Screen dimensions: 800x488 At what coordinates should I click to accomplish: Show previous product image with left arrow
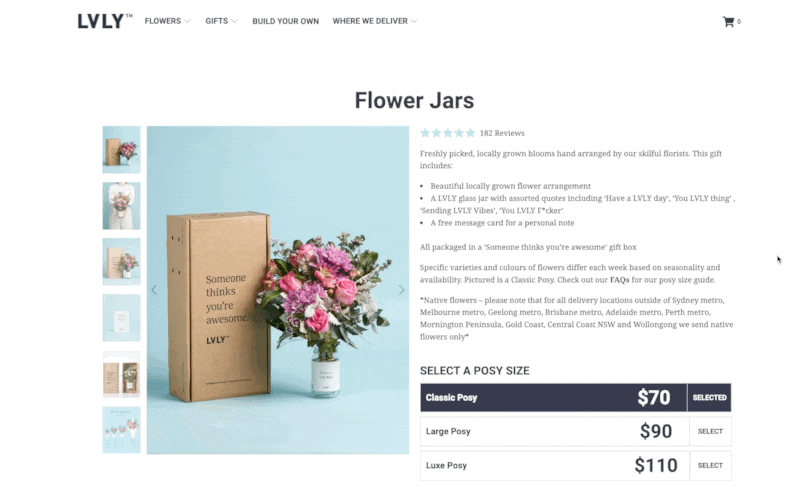tap(154, 290)
